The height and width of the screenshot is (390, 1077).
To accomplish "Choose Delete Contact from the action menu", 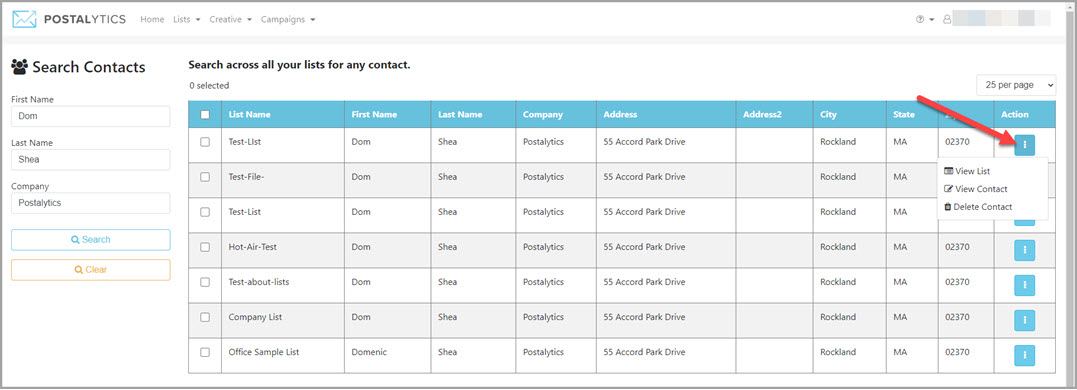I will pyautogui.click(x=978, y=207).
